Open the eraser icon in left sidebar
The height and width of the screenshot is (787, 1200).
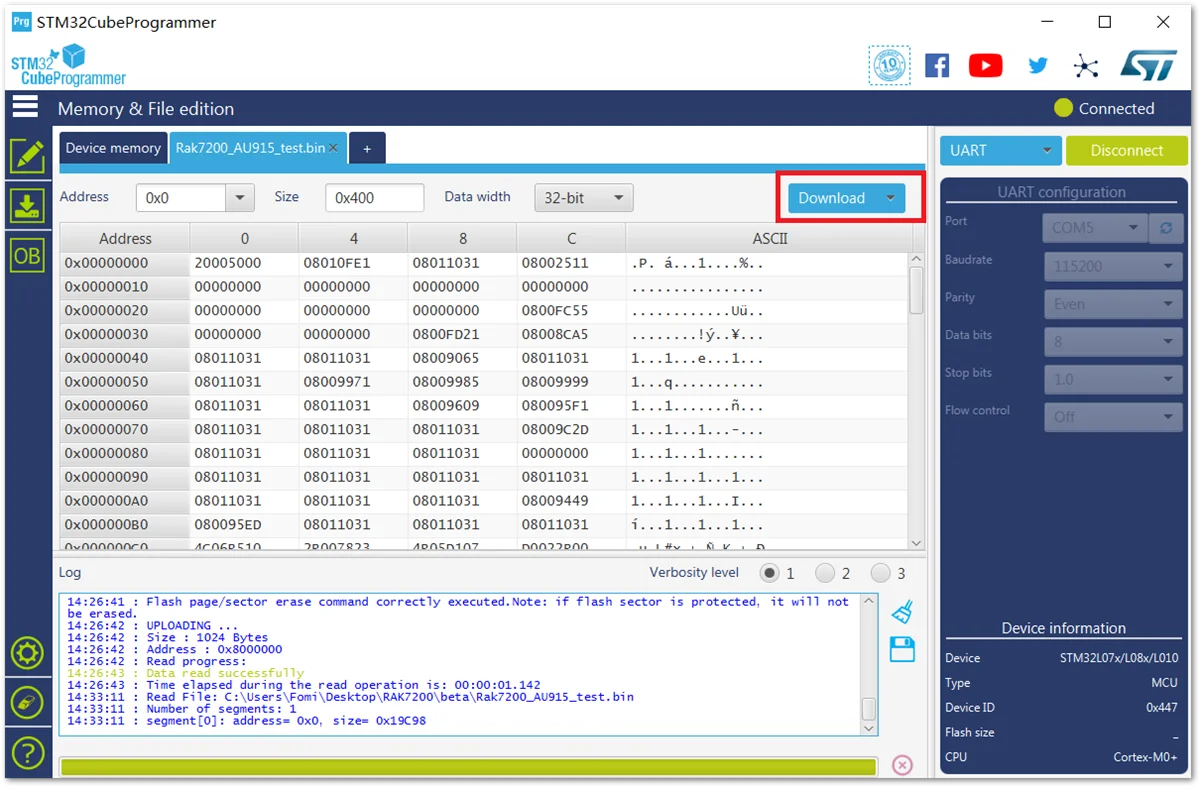point(27,702)
